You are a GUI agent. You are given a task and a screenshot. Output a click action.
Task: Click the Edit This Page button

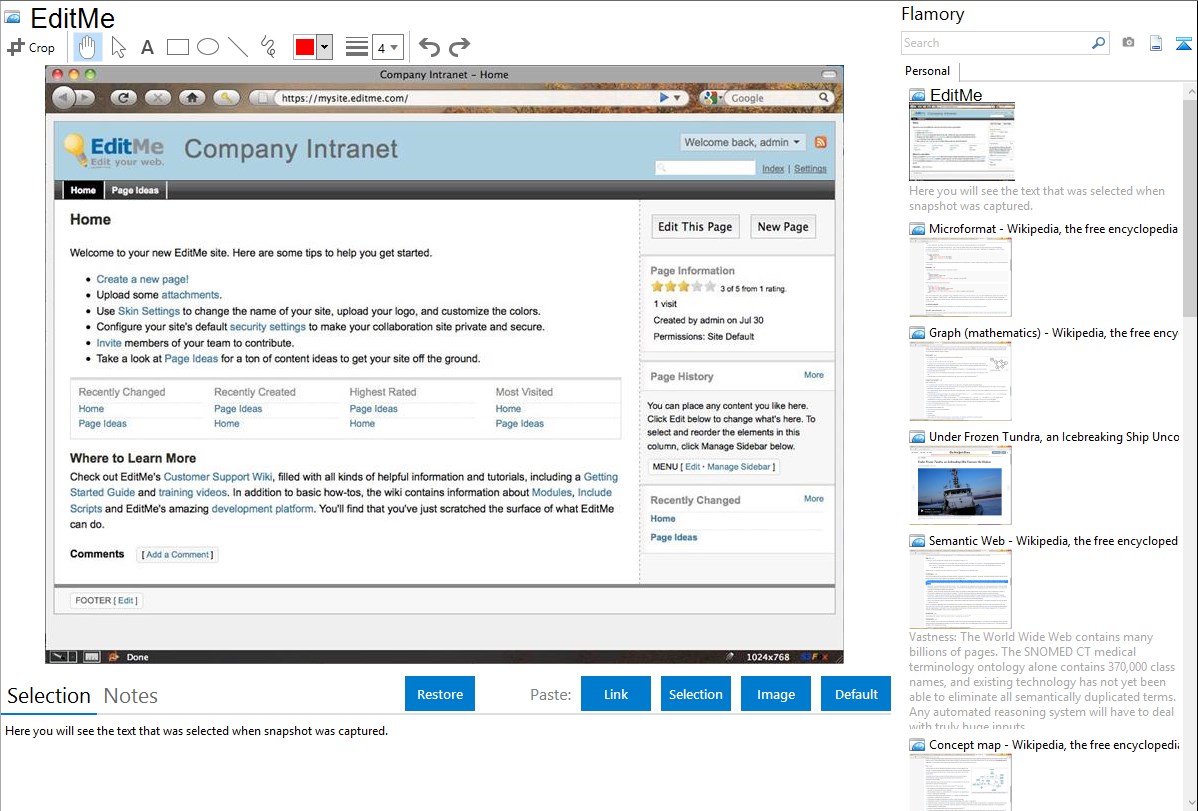pos(695,226)
